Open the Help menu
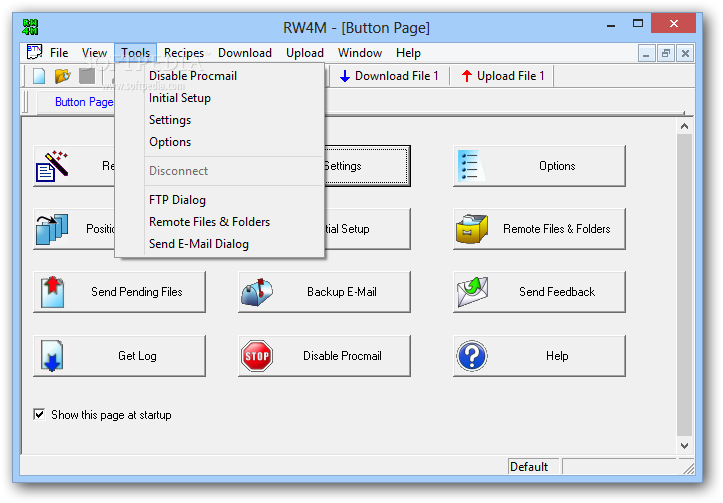Image resolution: width=723 pixels, height=503 pixels. [x=408, y=53]
